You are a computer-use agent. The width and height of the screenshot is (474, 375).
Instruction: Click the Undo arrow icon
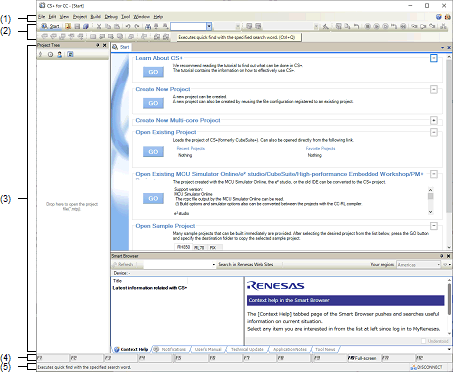pos(128,26)
